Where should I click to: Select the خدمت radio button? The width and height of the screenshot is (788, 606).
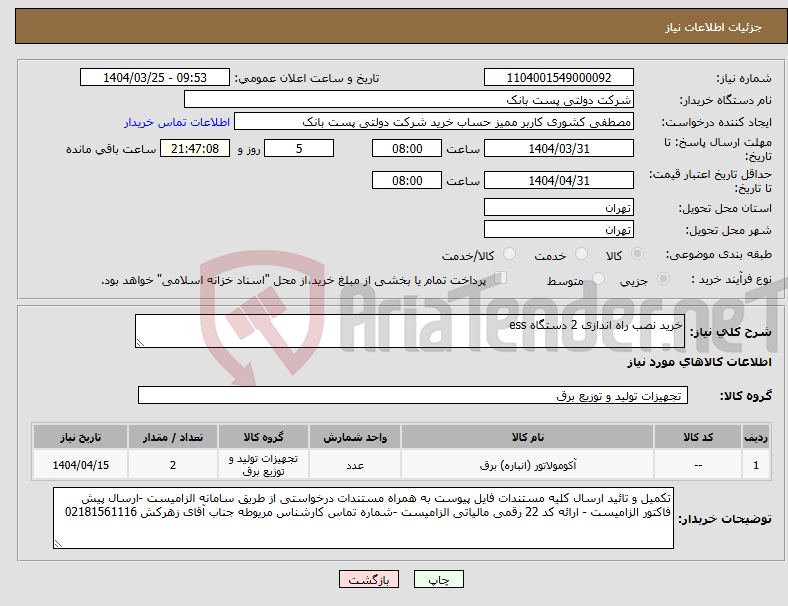pos(581,254)
